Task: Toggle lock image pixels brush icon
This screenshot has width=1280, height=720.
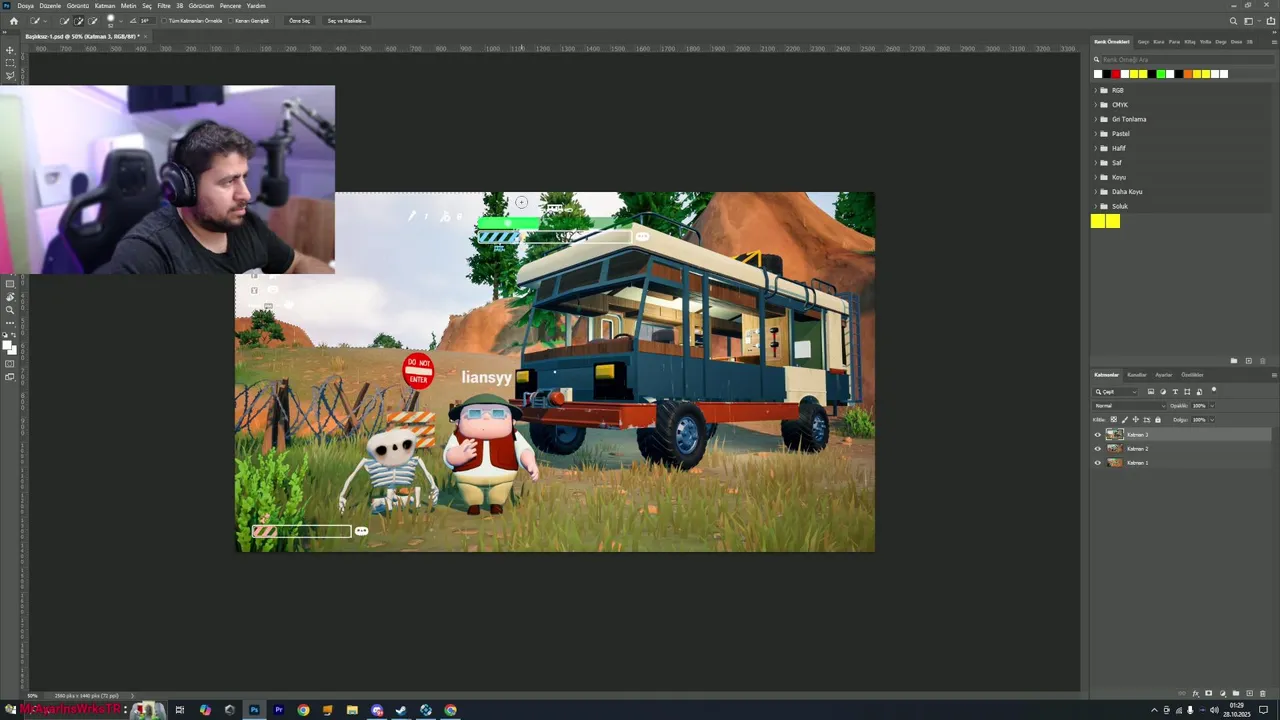Action: pyautogui.click(x=1125, y=420)
